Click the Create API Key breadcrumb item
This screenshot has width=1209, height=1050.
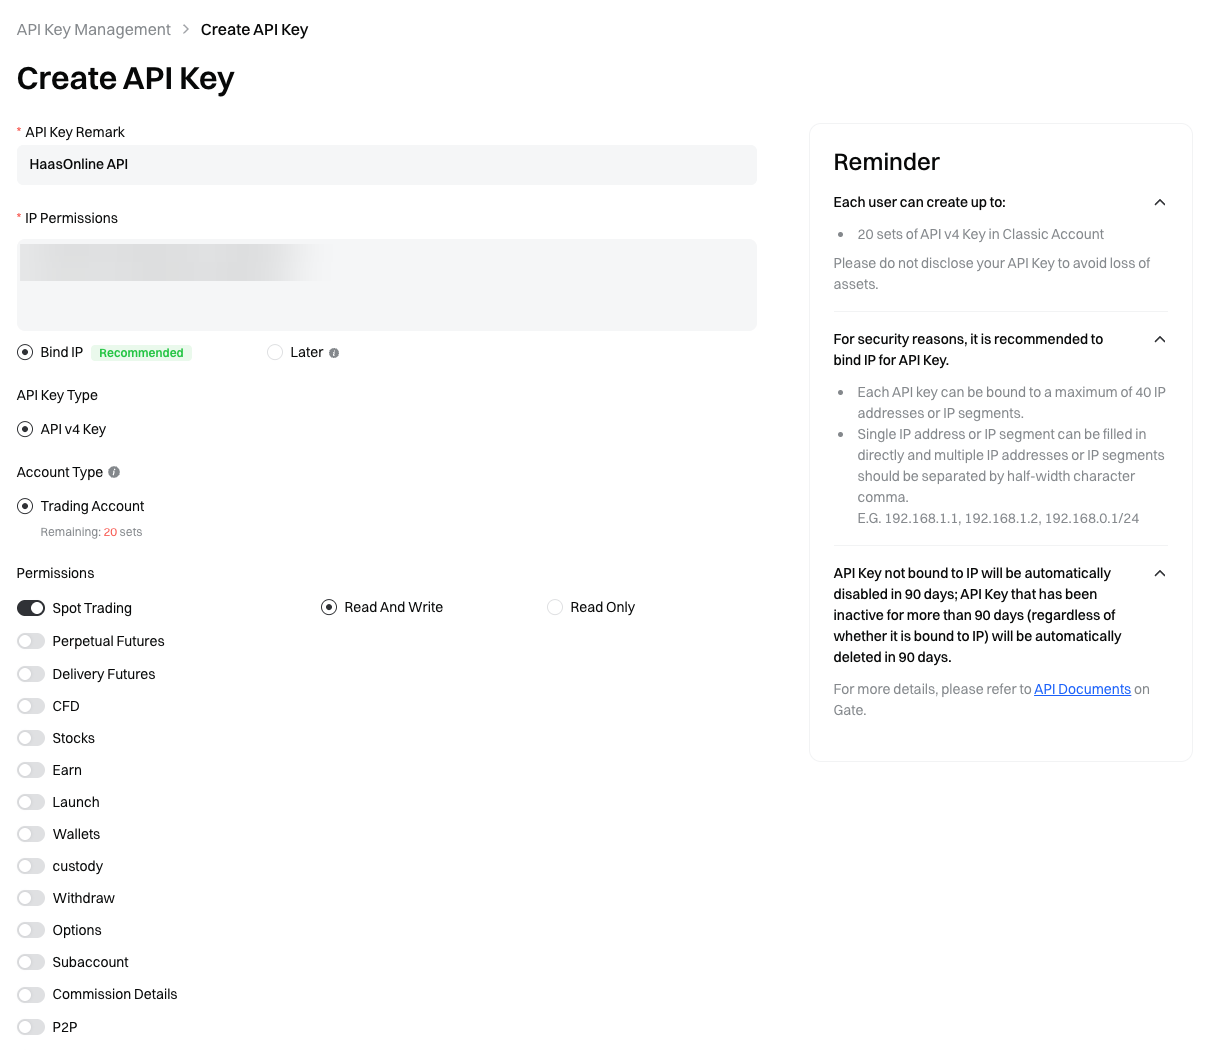click(254, 30)
